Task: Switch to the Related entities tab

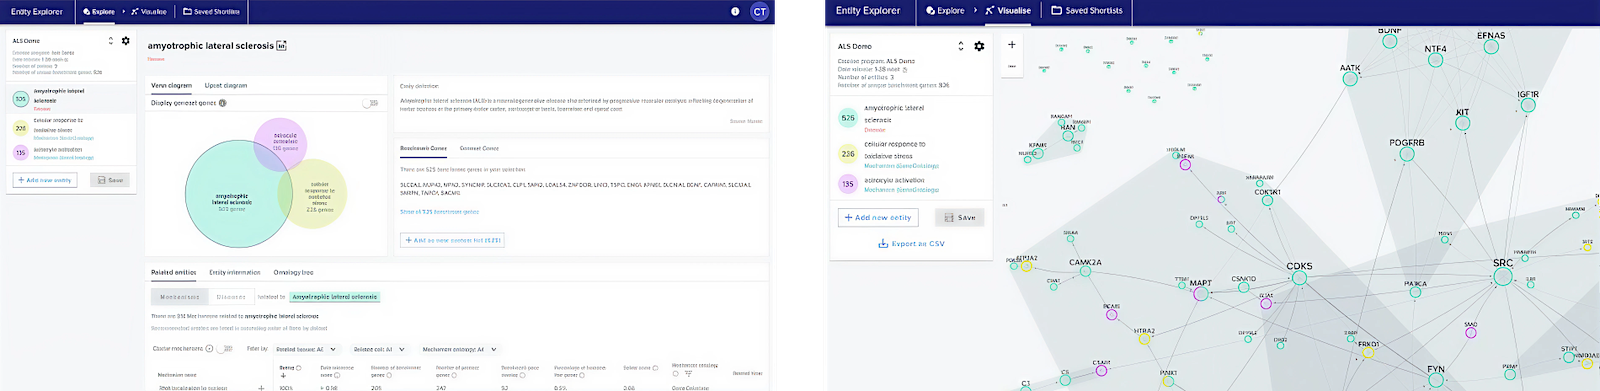Action: pyautogui.click(x=174, y=272)
